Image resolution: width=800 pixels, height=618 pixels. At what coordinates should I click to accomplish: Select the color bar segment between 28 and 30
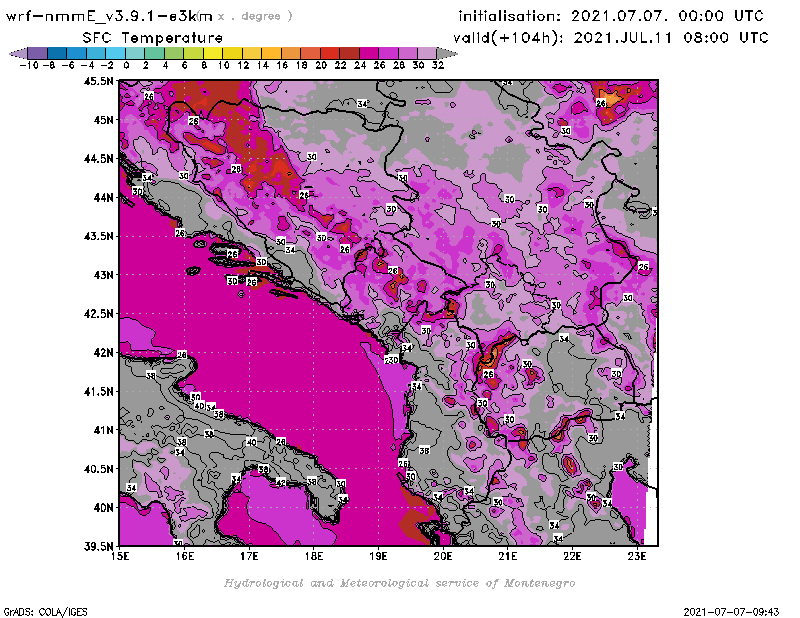pyautogui.click(x=408, y=53)
